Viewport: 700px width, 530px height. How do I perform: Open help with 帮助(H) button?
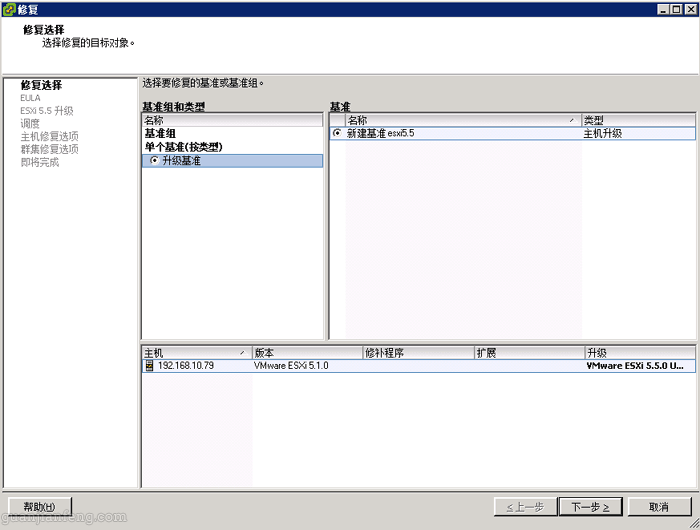(40, 507)
